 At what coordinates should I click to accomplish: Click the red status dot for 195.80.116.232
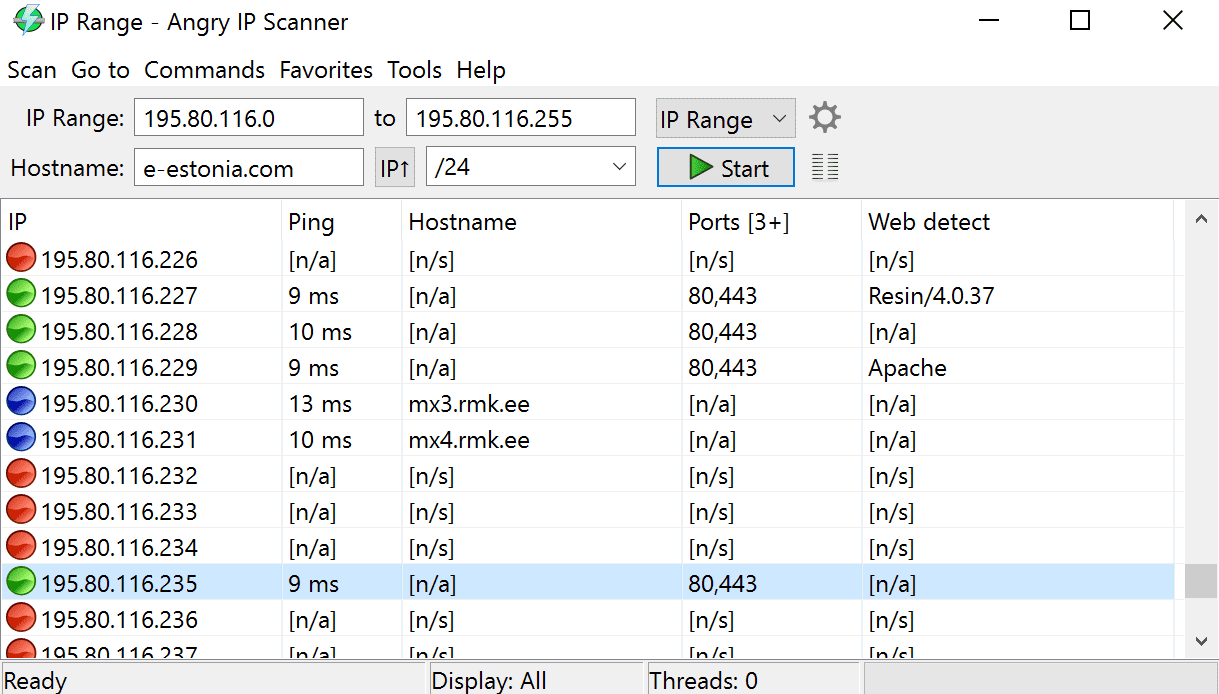[21, 475]
